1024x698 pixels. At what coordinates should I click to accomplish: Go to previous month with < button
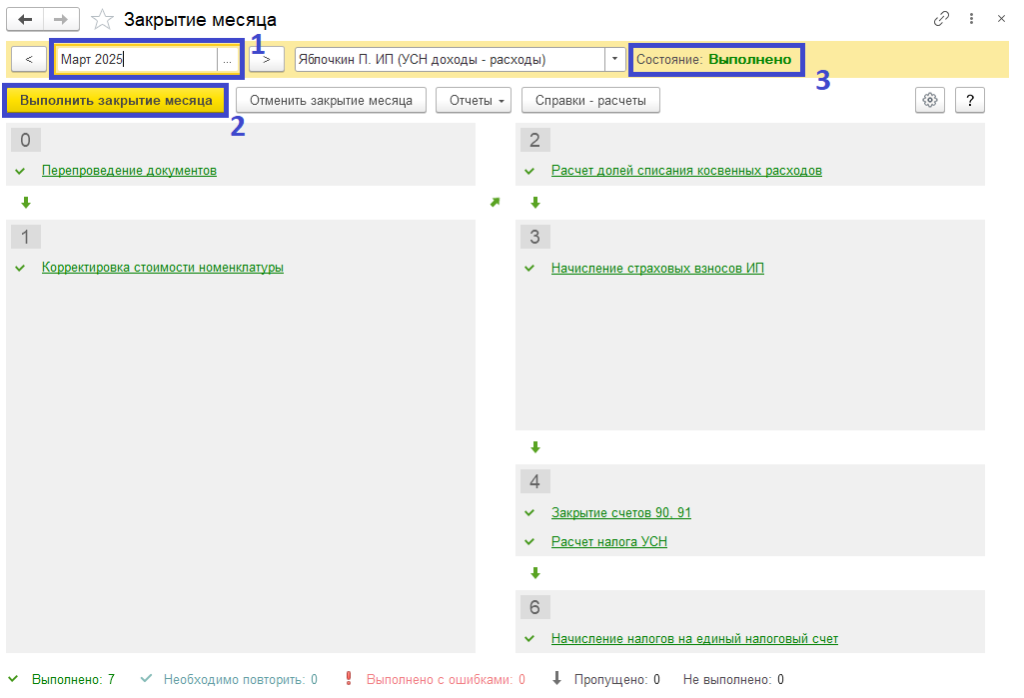(x=29, y=59)
